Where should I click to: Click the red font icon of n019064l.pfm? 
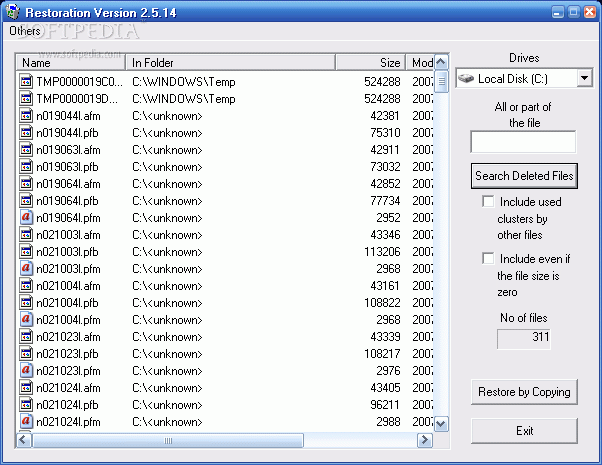26,217
